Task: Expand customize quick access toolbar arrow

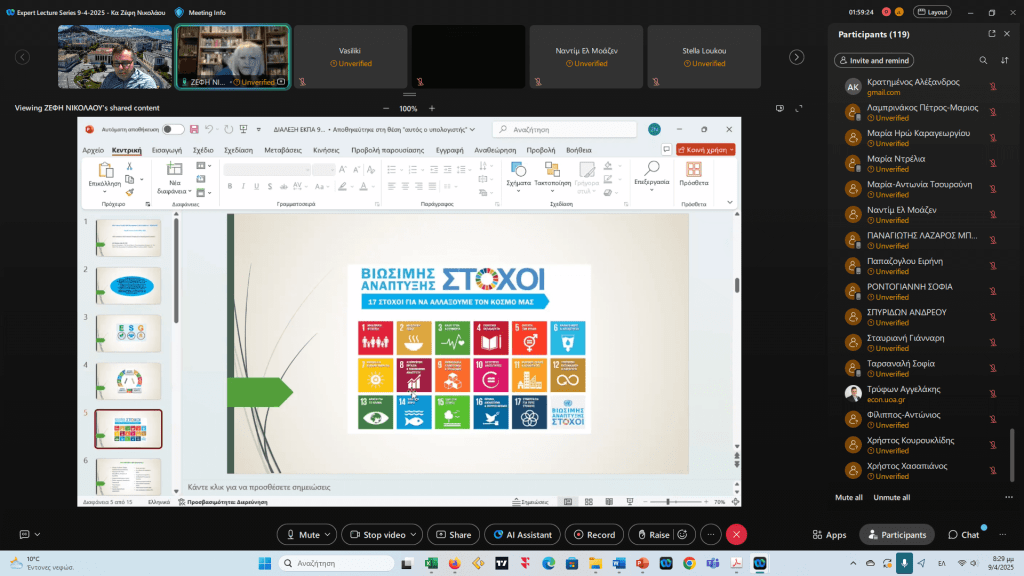Action: pyautogui.click(x=259, y=129)
